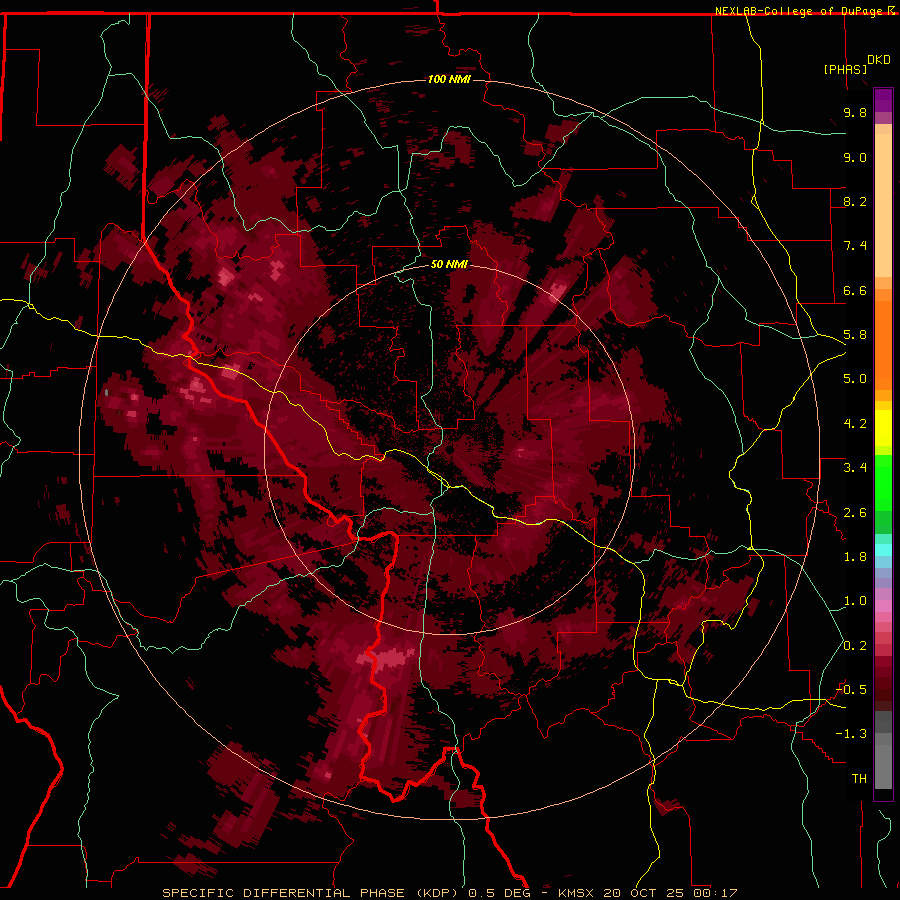The width and height of the screenshot is (900, 900).
Task: Click the 100 NMI range ring label
Action: pyautogui.click(x=449, y=79)
